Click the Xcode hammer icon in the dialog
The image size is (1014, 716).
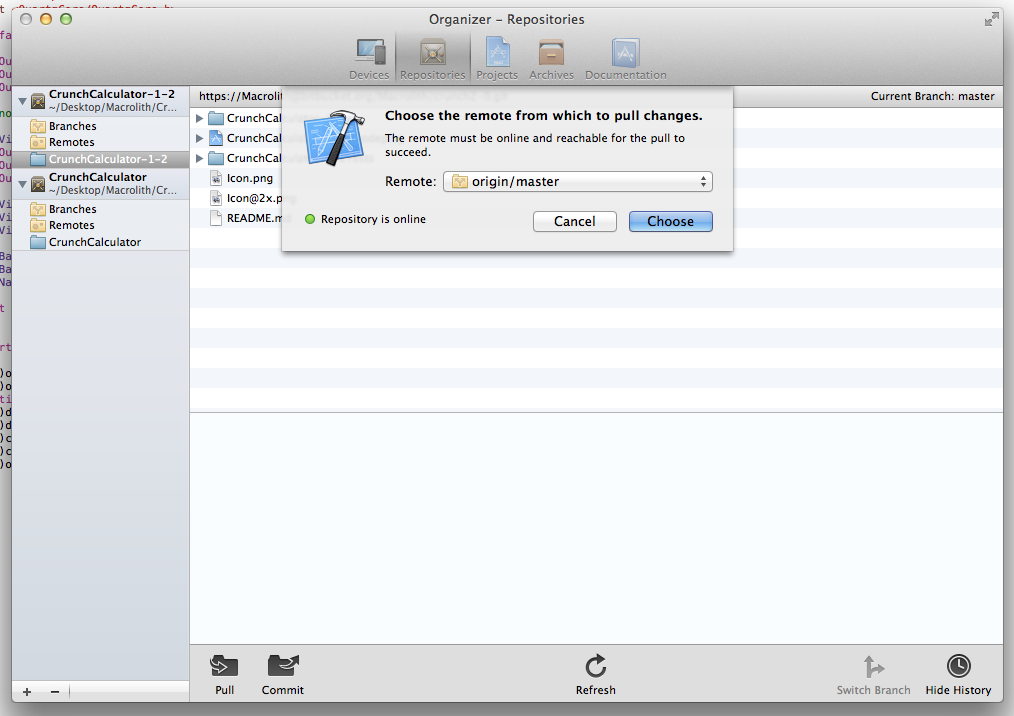pos(334,138)
